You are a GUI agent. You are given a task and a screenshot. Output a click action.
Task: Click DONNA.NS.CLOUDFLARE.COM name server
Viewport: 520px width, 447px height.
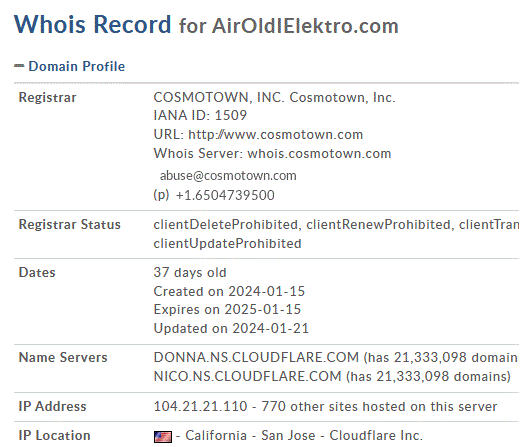click(x=256, y=357)
